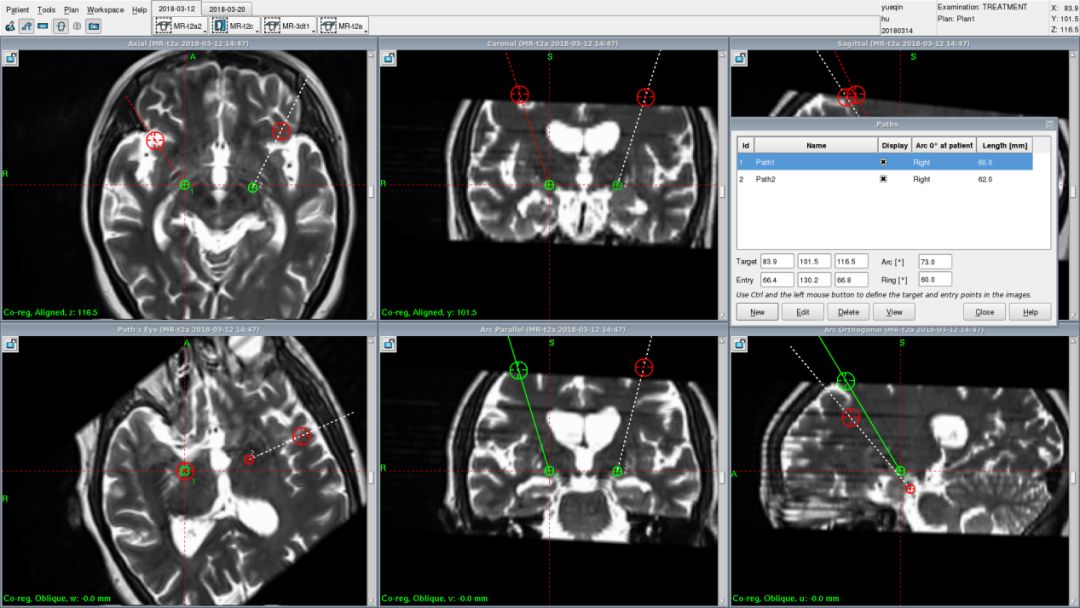Toggle Display checkbox for Path1

883,162
